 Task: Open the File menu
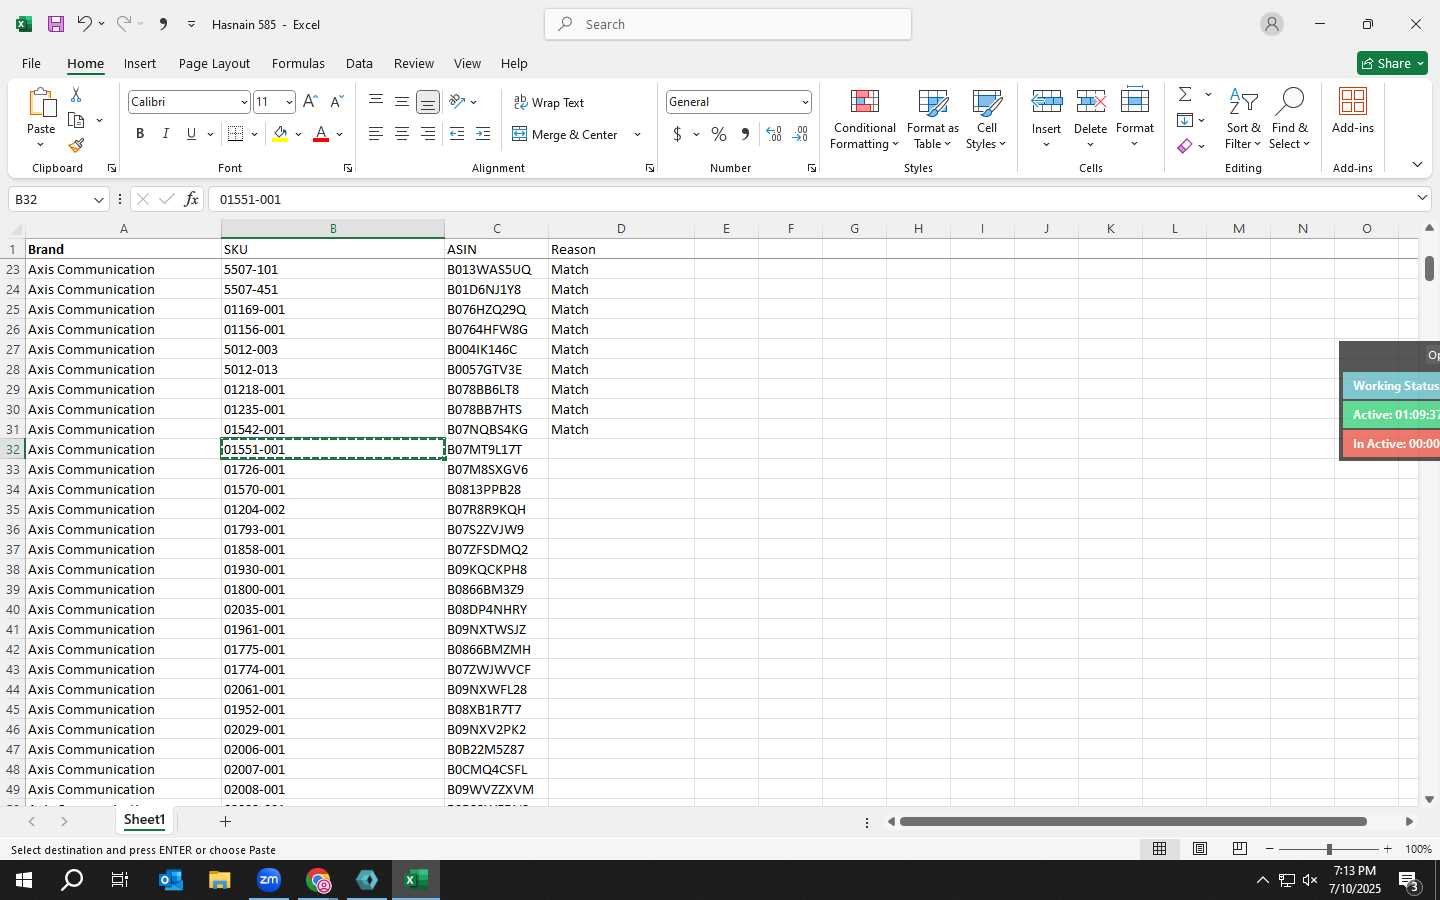click(x=31, y=63)
